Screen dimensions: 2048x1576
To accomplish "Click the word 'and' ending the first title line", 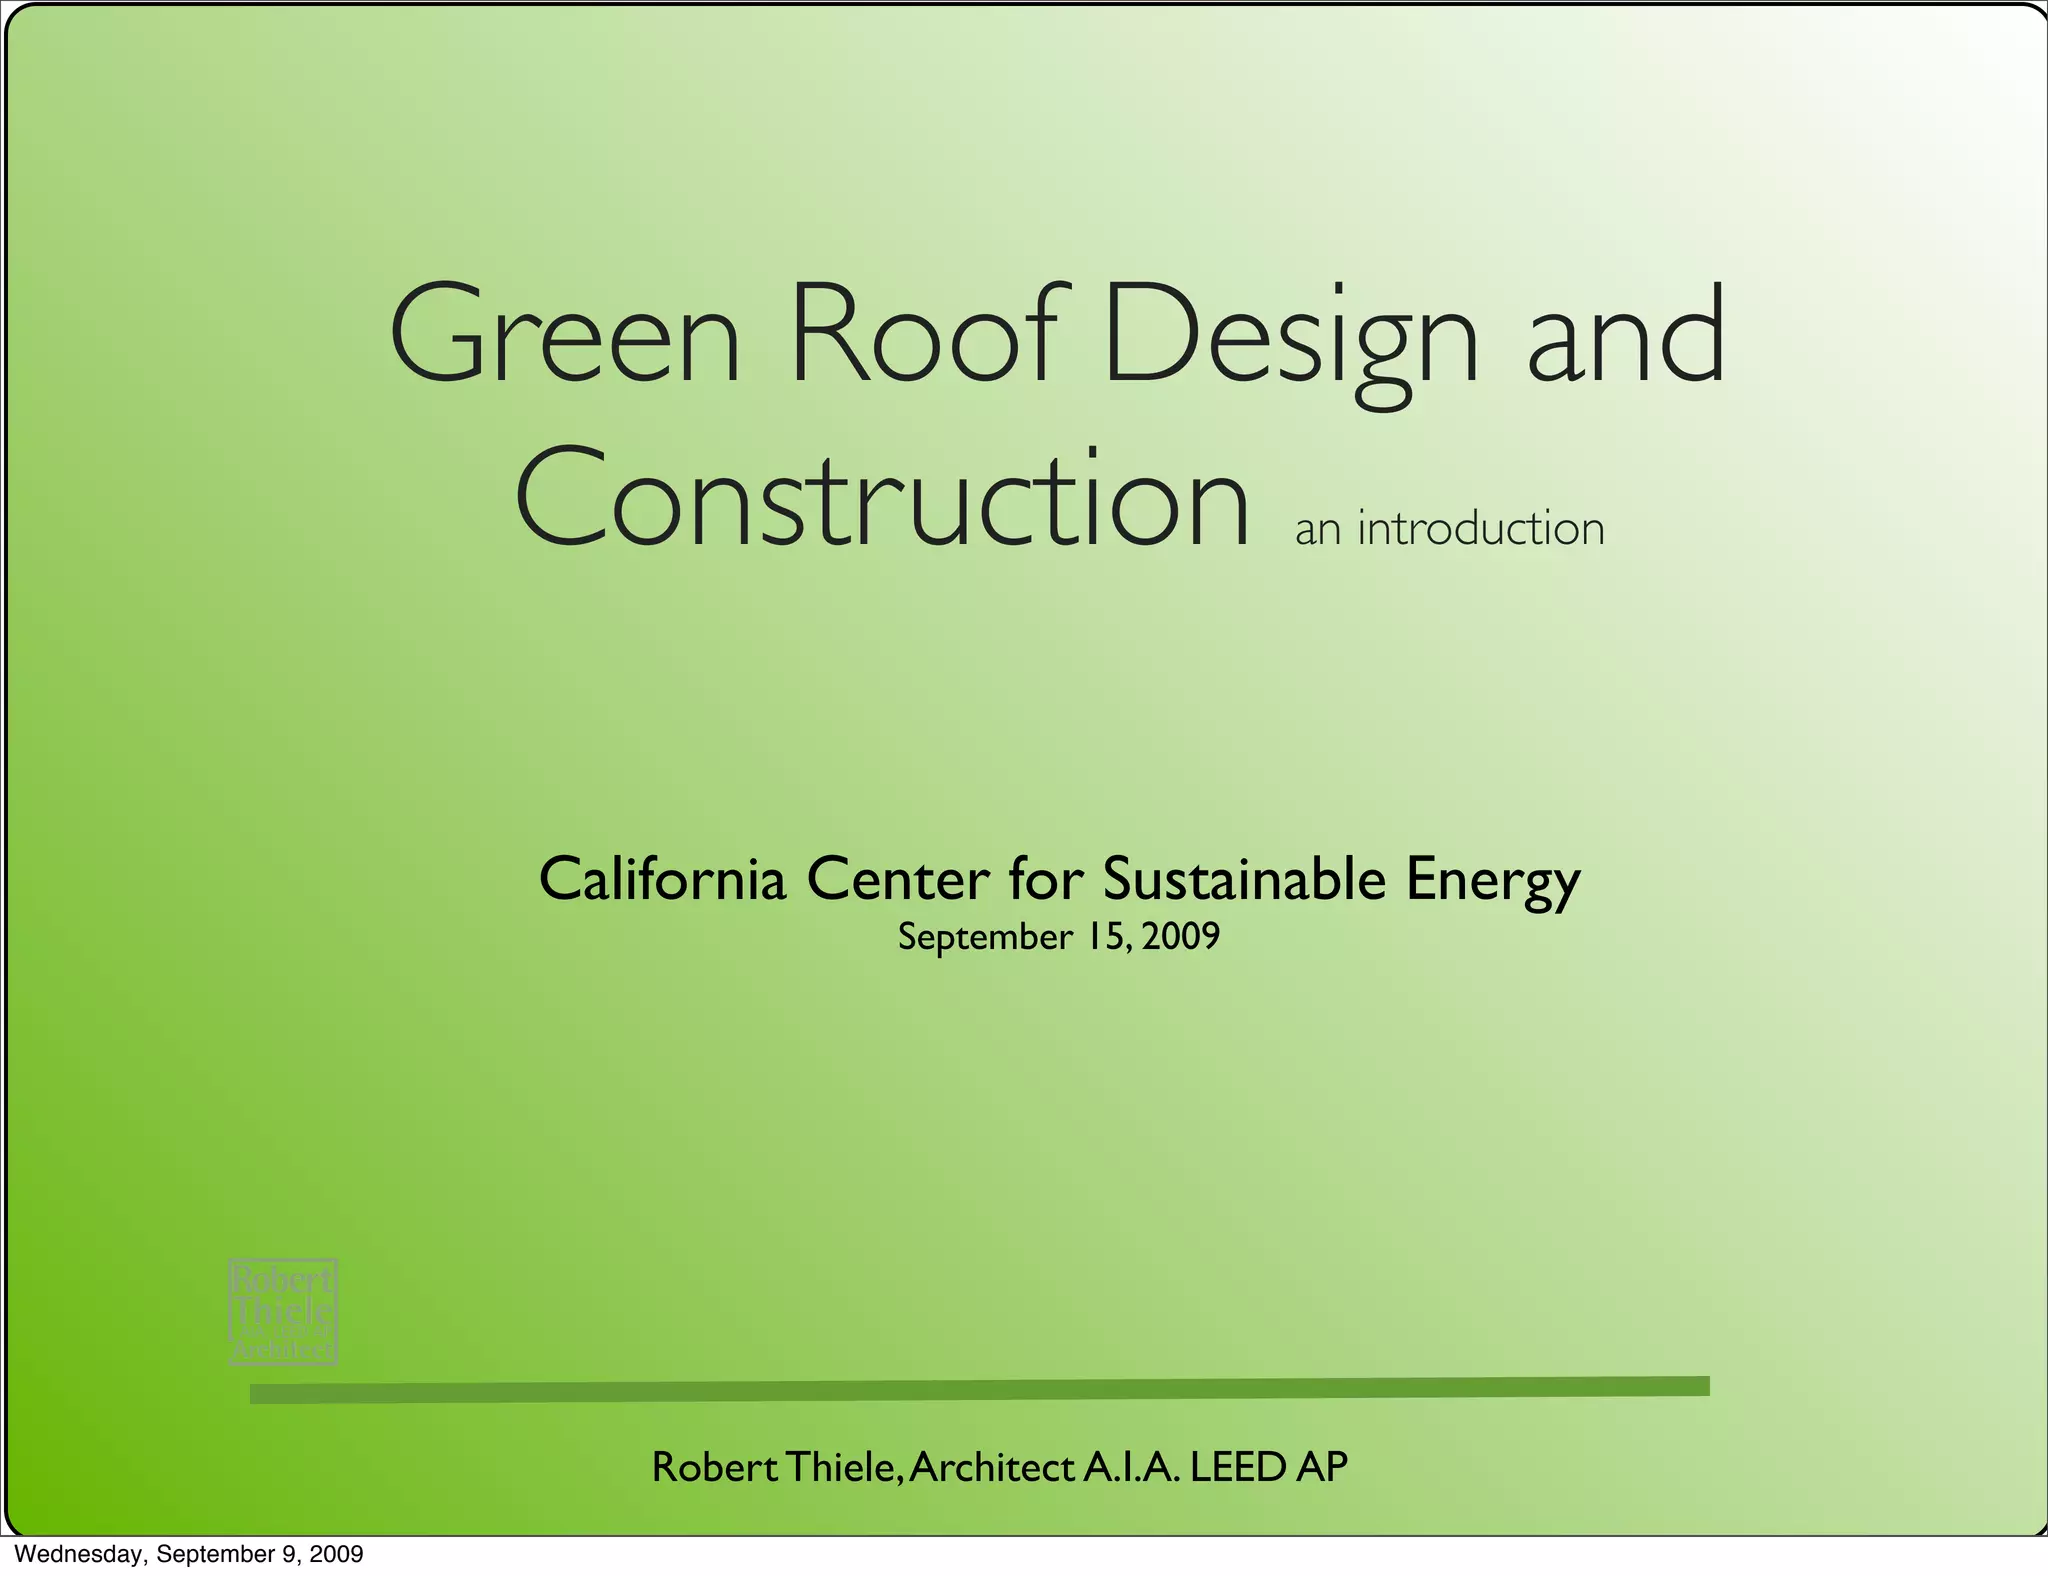I will tap(1626, 335).
